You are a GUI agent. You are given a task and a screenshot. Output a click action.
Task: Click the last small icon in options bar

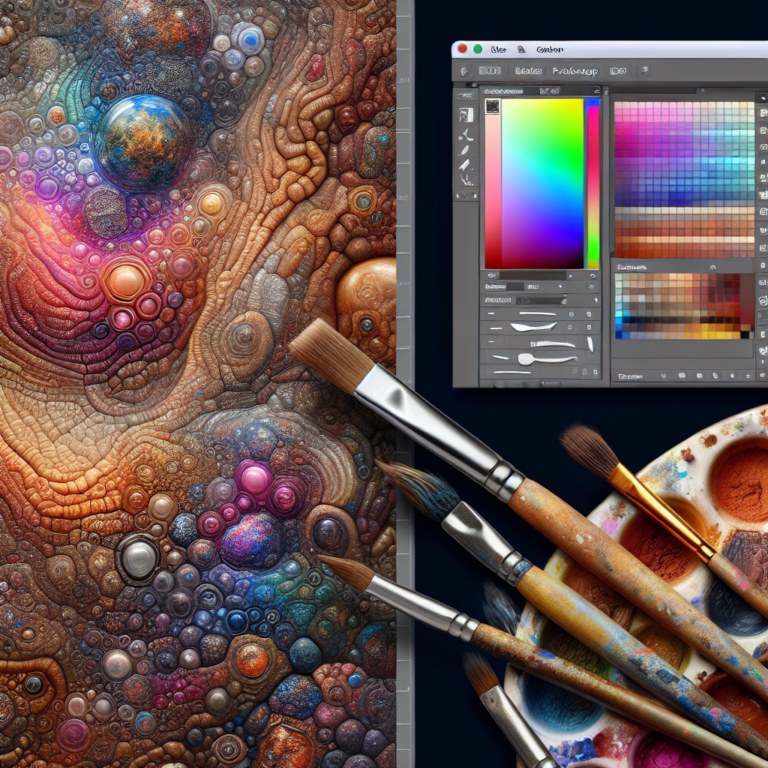point(644,71)
